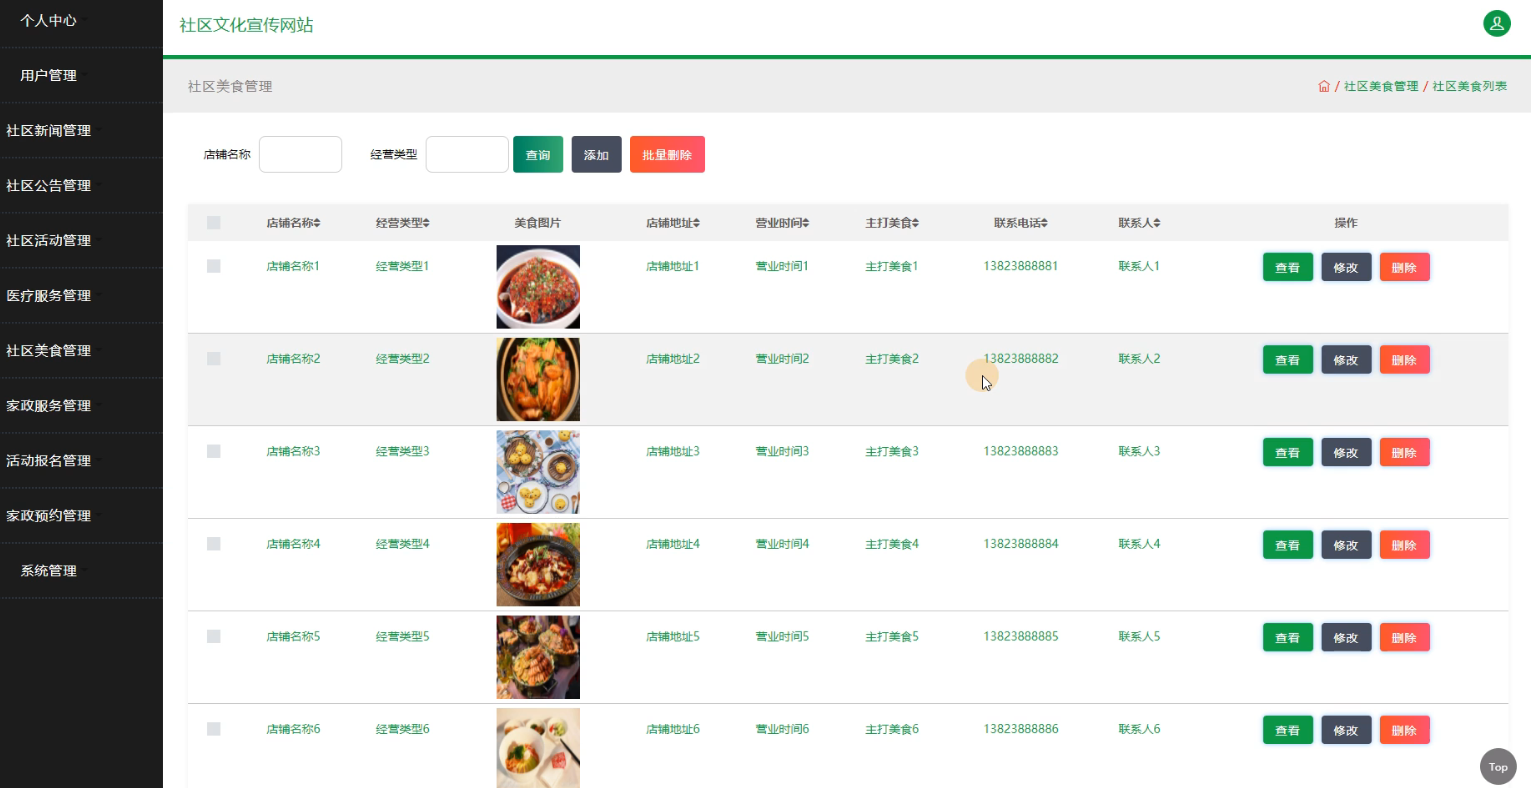
Task: Check the box for 店铺名称2 row
Action: [x=213, y=358]
